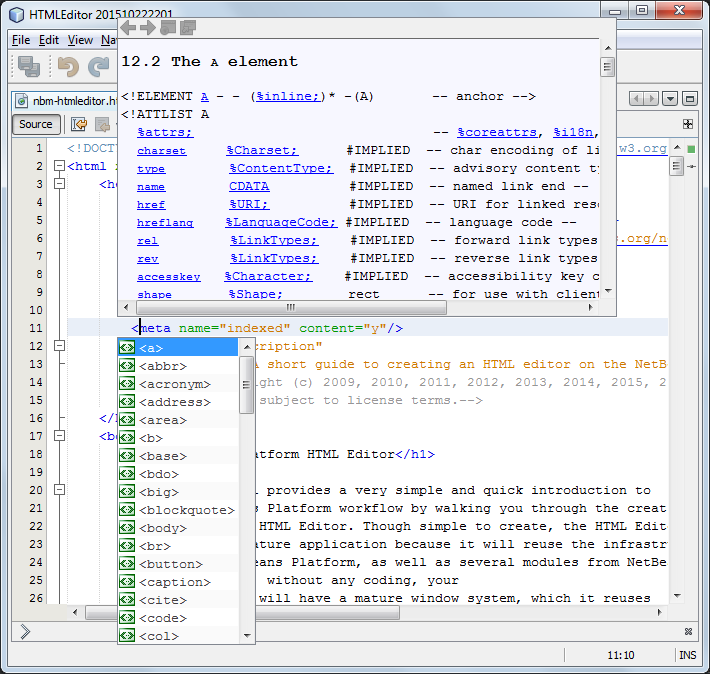This screenshot has width=710, height=674.
Task: Go forward in documentation popup
Action: (x=146, y=28)
